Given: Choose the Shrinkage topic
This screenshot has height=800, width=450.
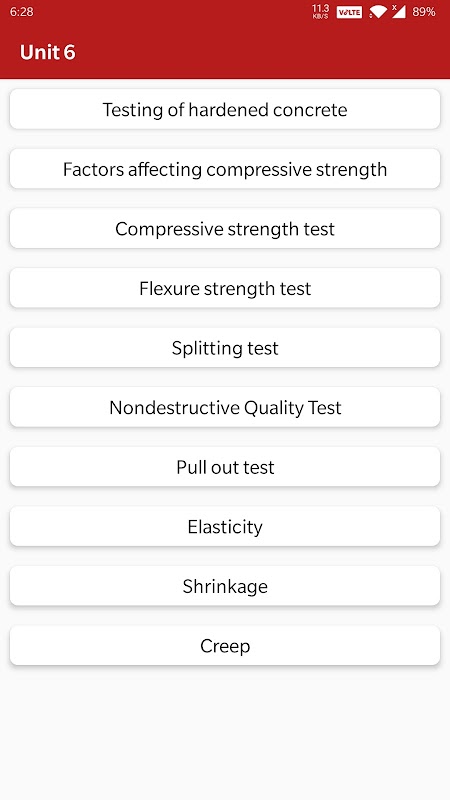Looking at the screenshot, I should coord(225,586).
